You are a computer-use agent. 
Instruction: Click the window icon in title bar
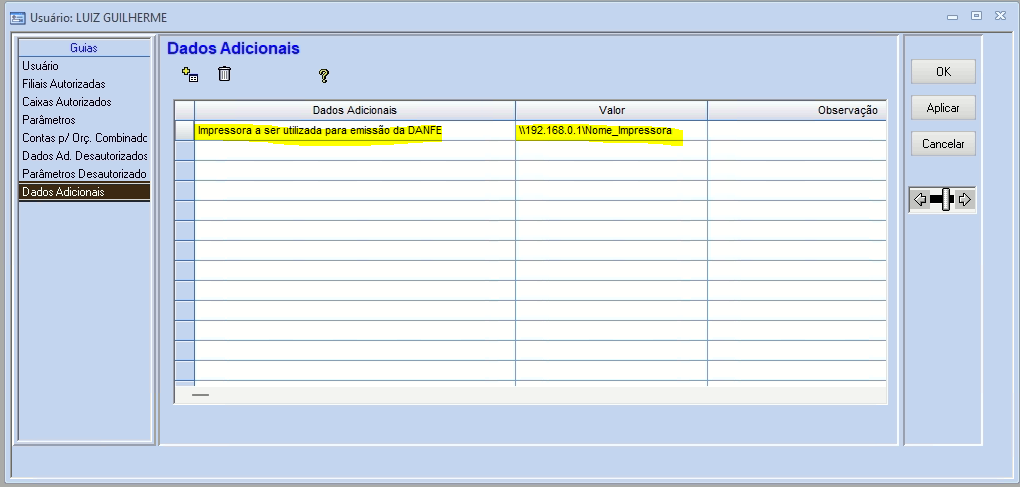(17, 16)
